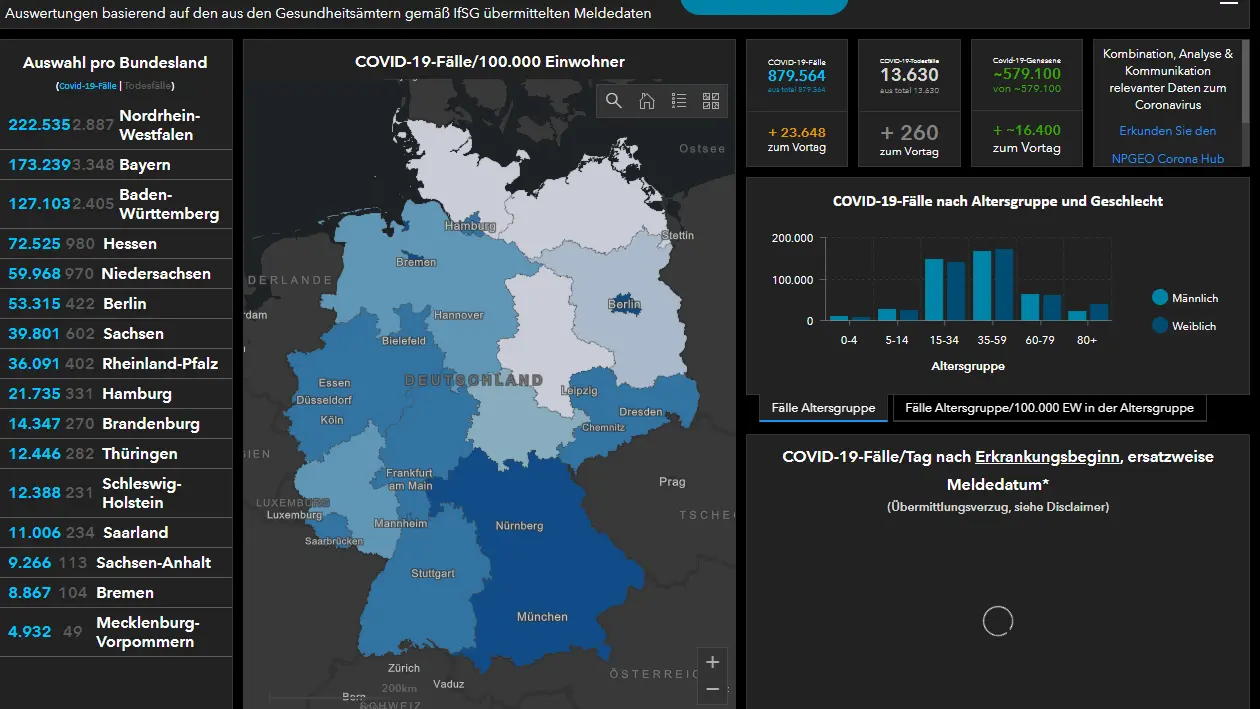Zoom out on the map

click(712, 689)
